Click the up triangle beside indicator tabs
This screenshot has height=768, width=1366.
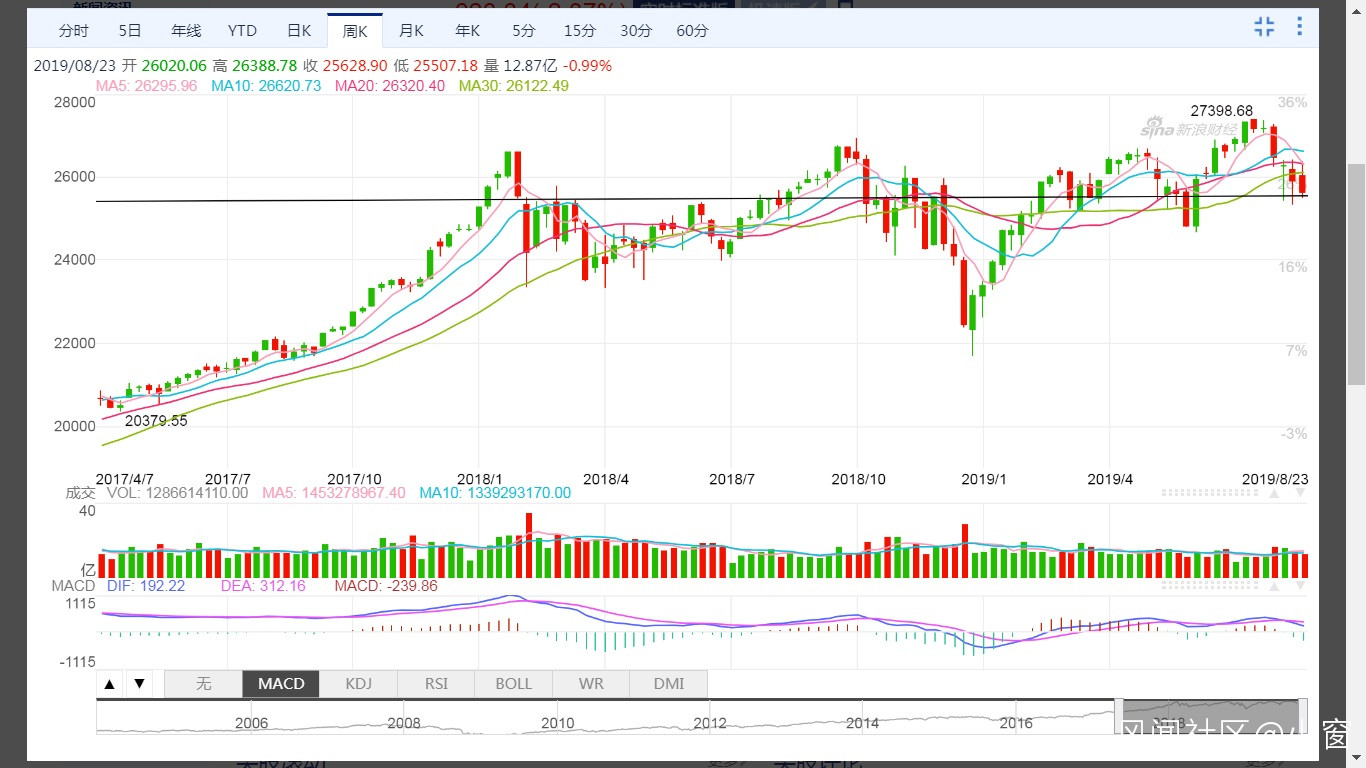click(111, 684)
